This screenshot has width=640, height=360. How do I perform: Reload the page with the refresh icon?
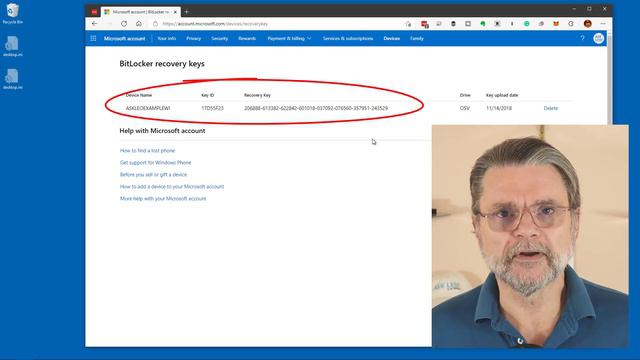[x=124, y=24]
